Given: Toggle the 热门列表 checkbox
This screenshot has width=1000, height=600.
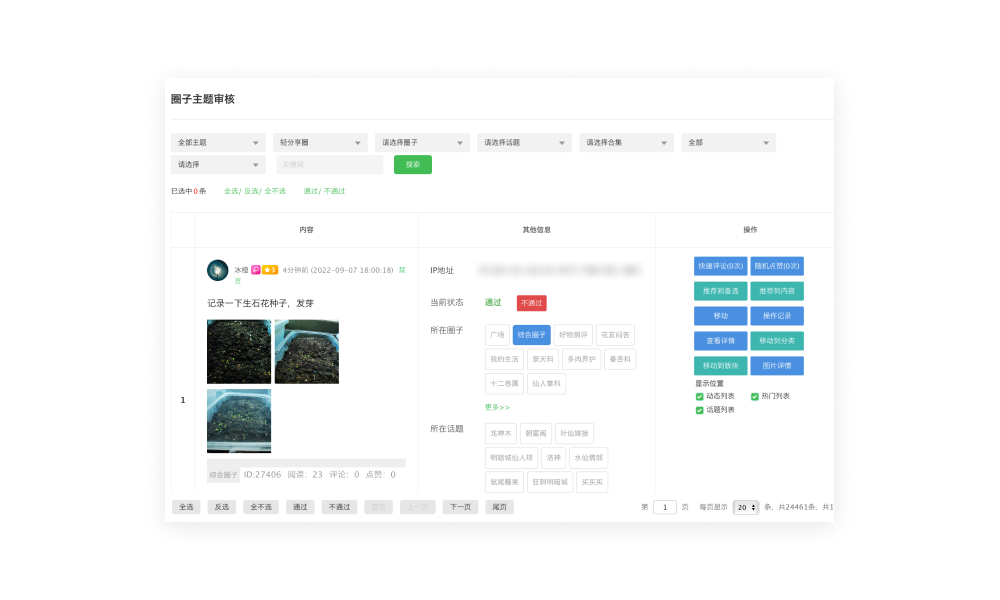Looking at the screenshot, I should [755, 396].
